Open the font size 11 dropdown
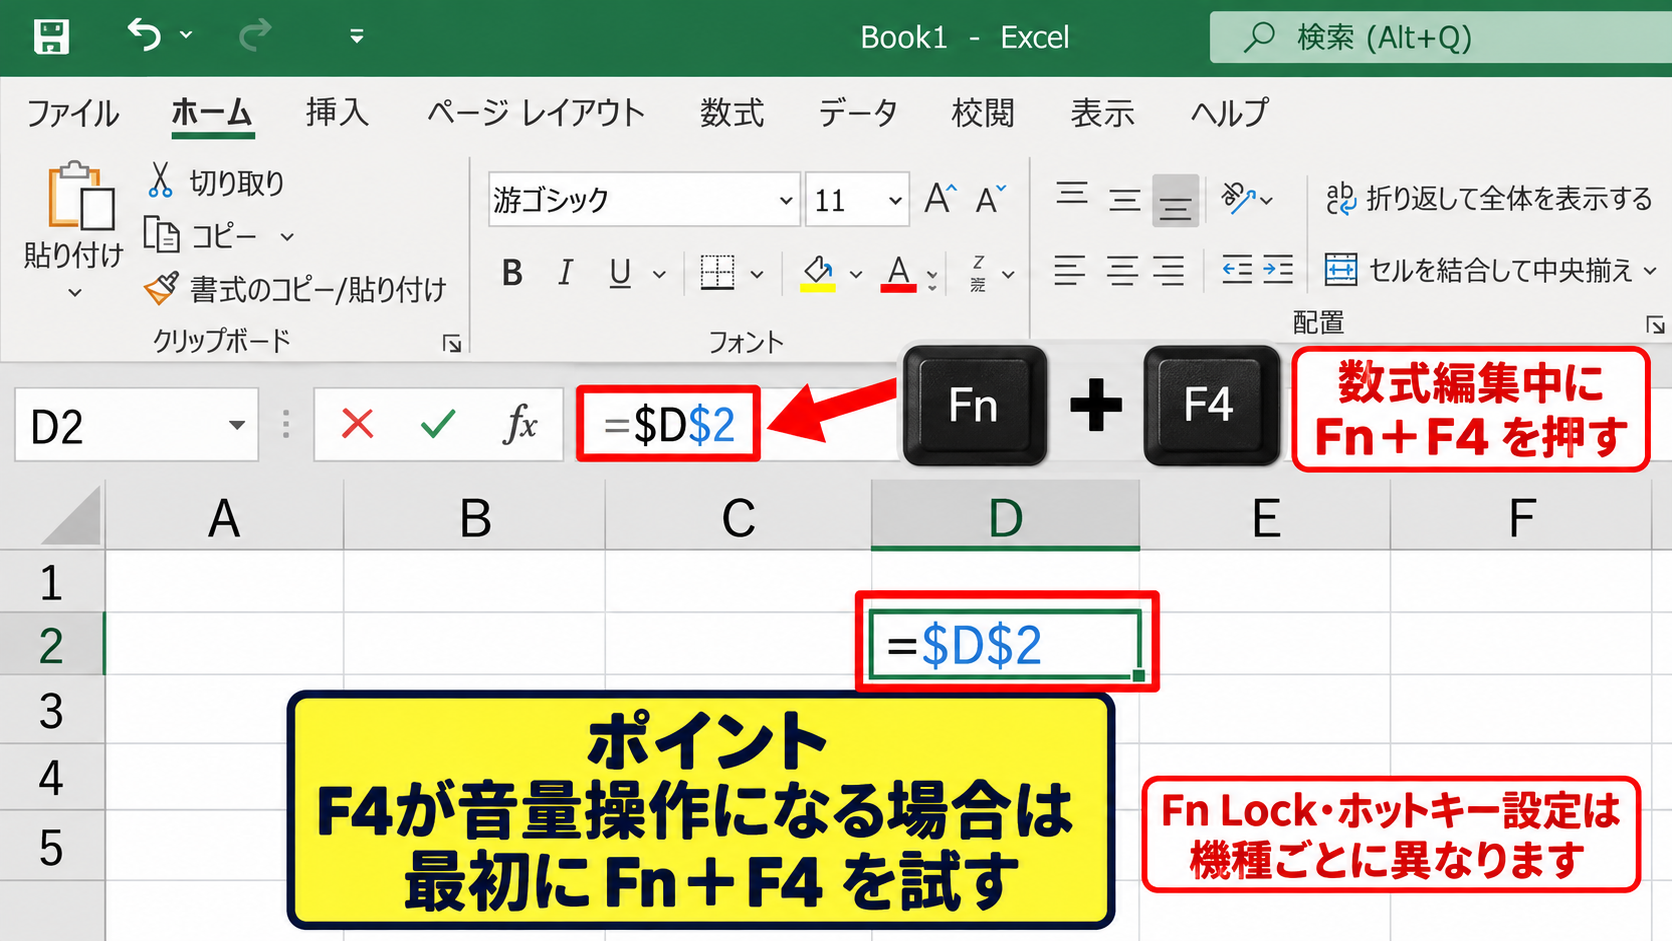 click(895, 200)
